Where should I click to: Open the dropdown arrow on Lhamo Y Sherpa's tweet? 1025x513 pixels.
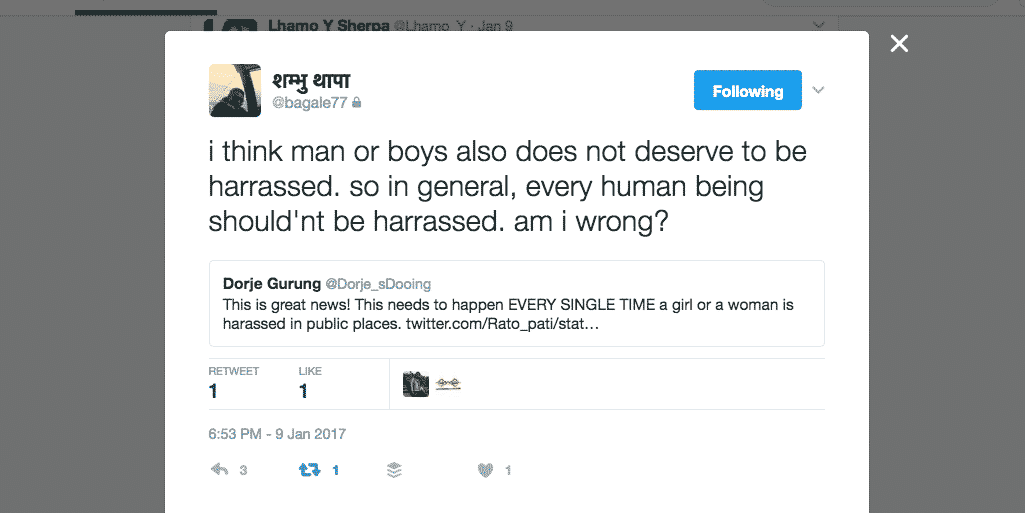point(819,25)
